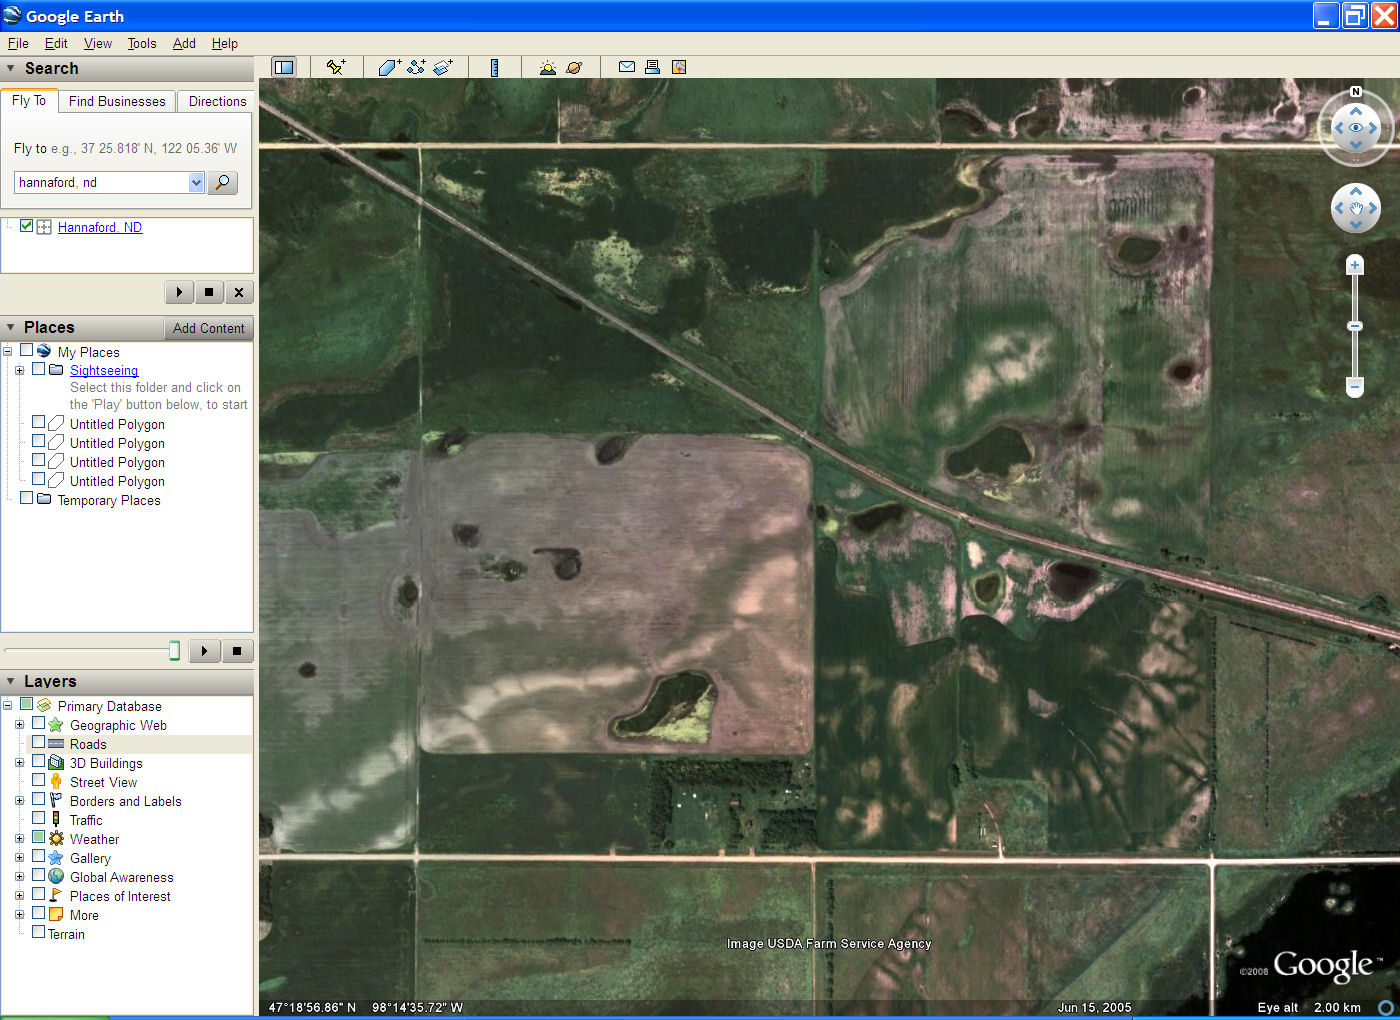Expand the Weather layer tree node
Image resolution: width=1400 pixels, height=1020 pixels.
point(19,839)
